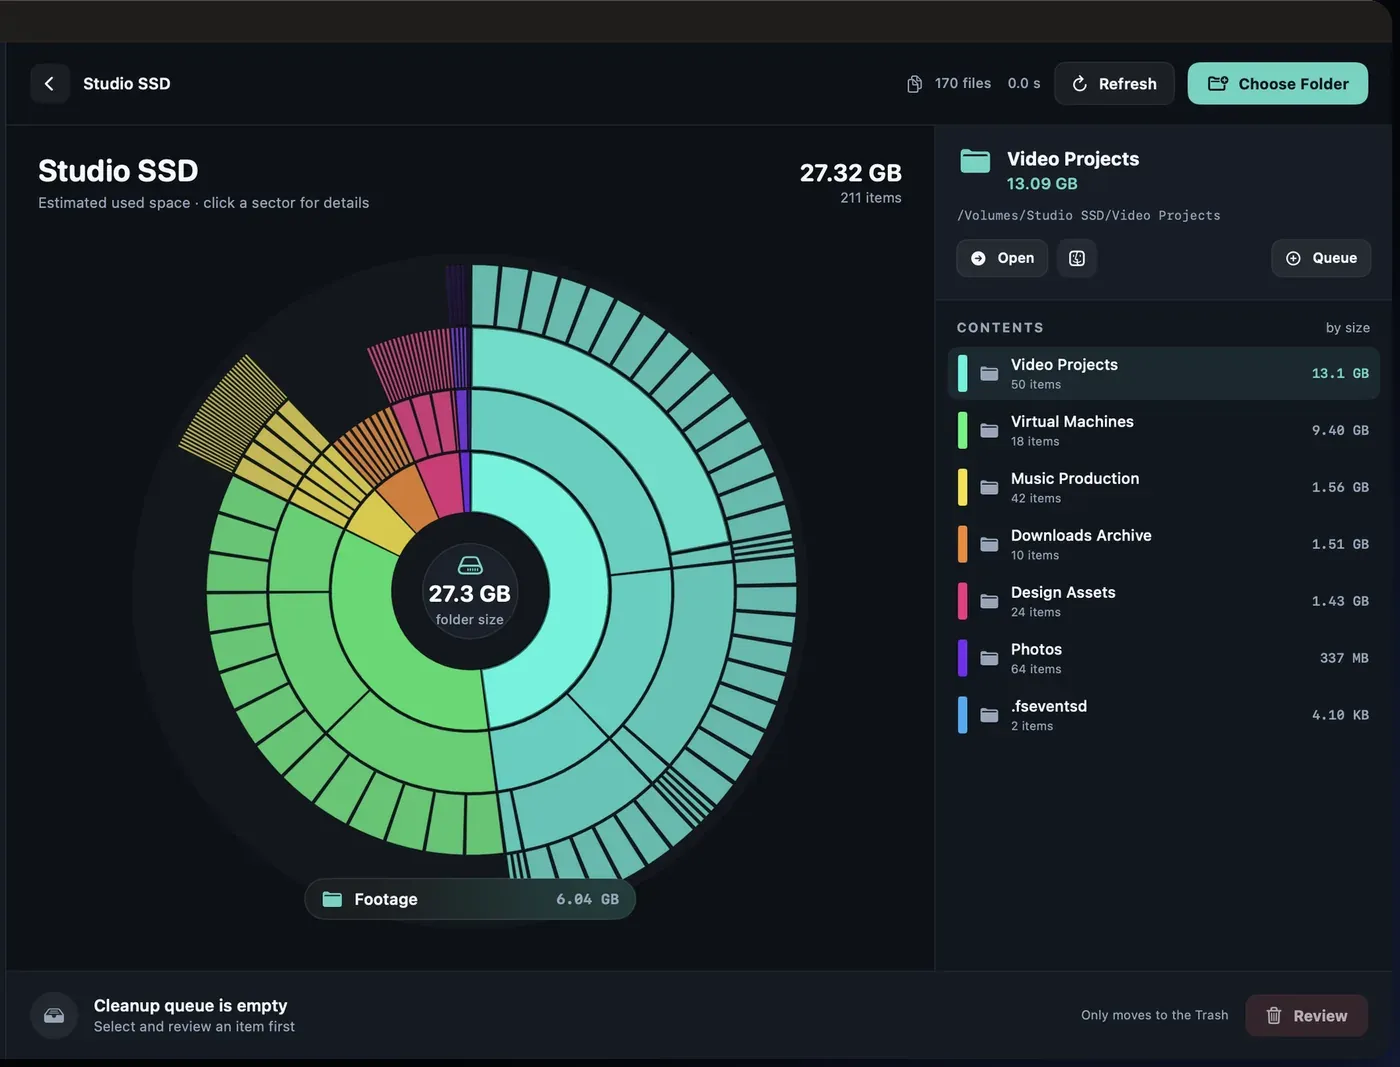The image size is (1400, 1067).
Task: Refresh the folder scan
Action: click(1114, 84)
